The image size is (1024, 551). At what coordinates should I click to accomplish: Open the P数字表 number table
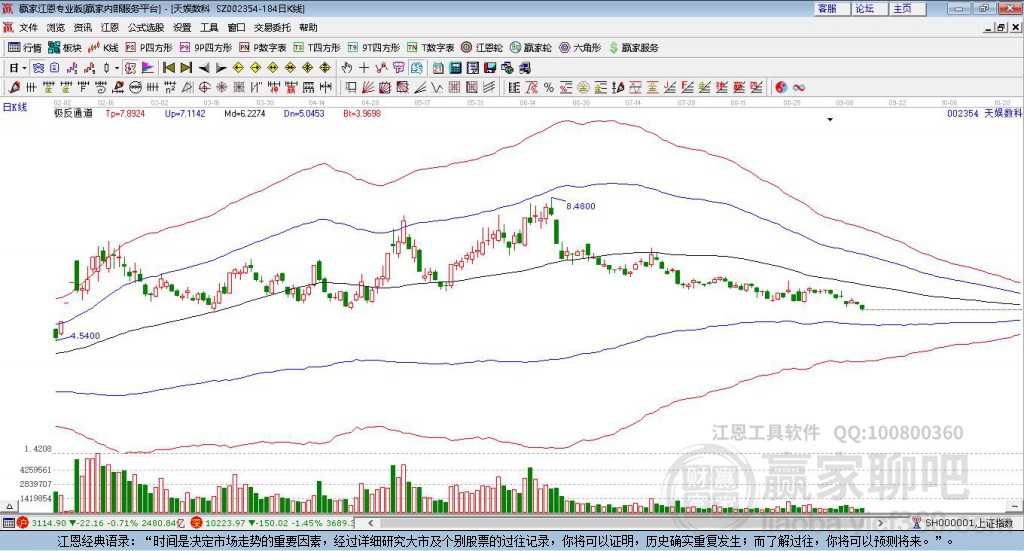263,48
